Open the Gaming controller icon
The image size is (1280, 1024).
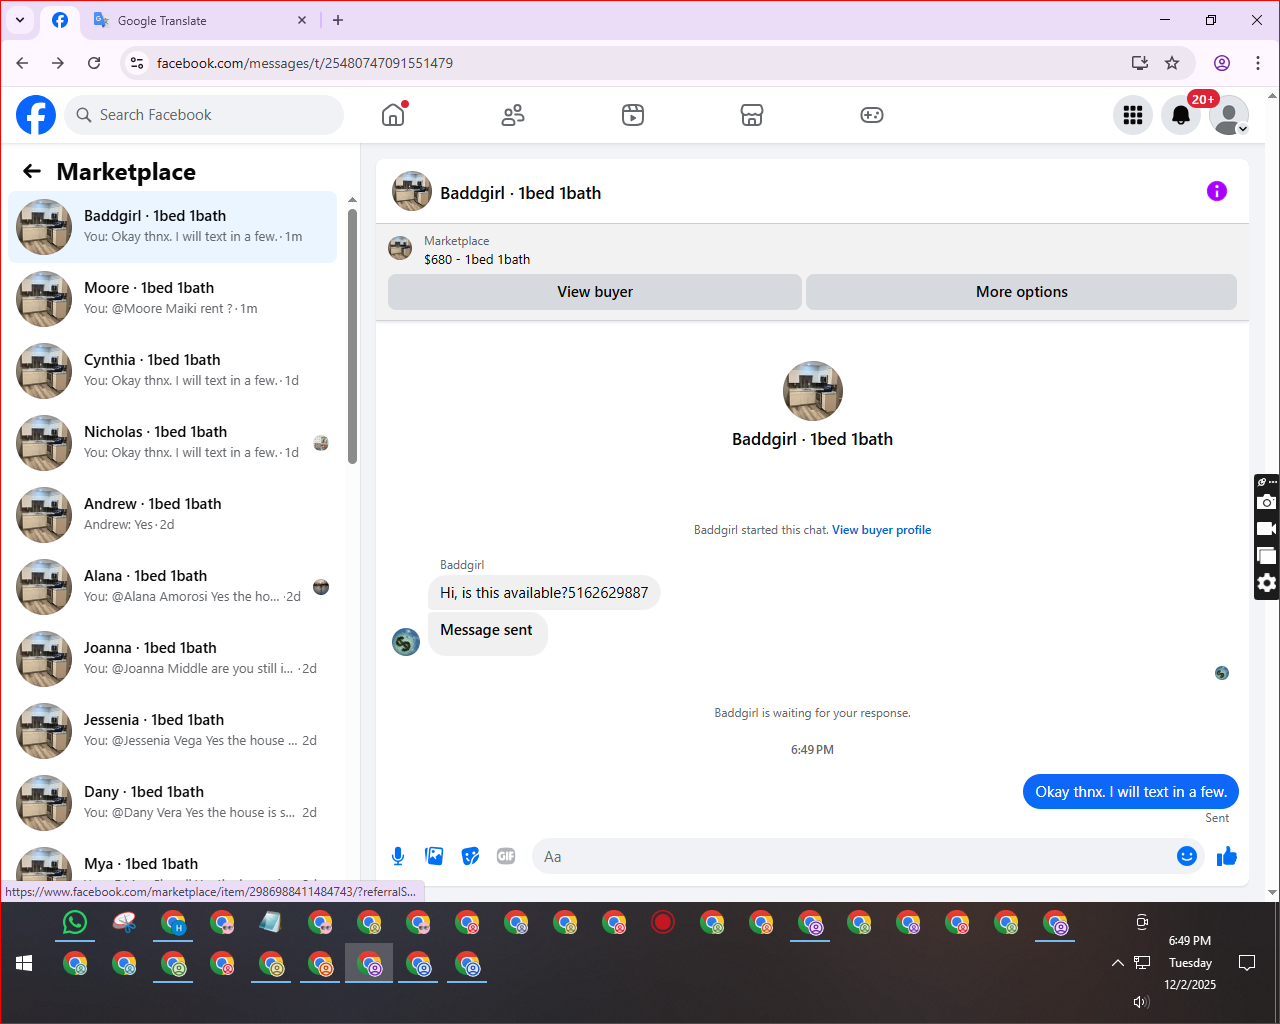(x=872, y=115)
